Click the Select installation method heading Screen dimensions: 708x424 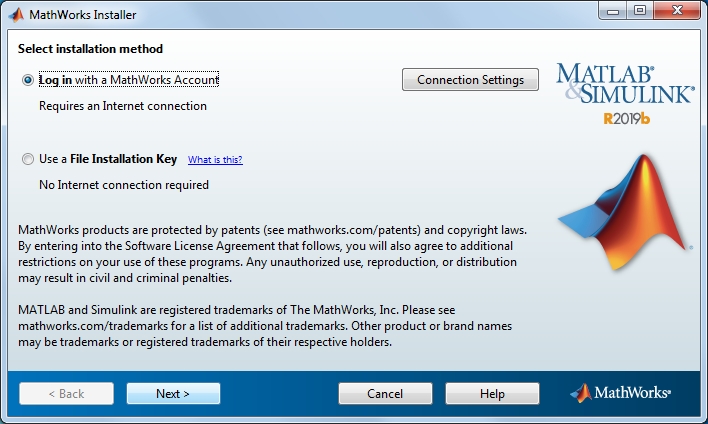(90, 49)
